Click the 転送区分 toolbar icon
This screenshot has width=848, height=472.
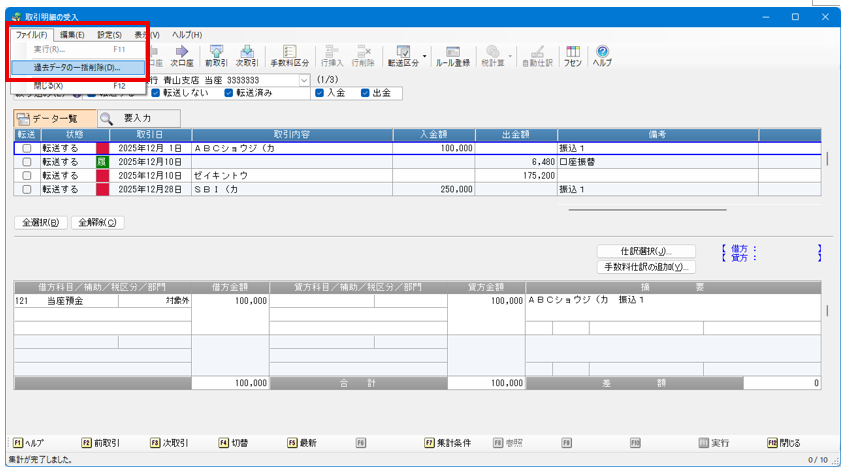click(x=403, y=55)
